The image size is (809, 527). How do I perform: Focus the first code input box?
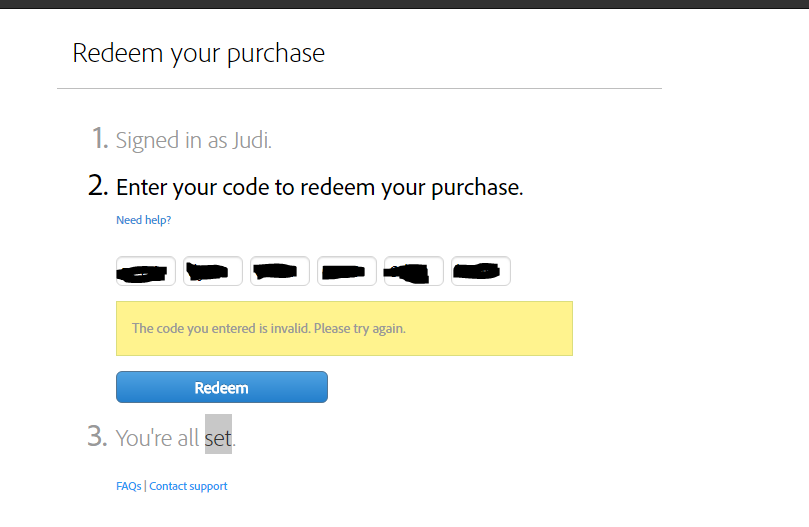click(x=146, y=271)
